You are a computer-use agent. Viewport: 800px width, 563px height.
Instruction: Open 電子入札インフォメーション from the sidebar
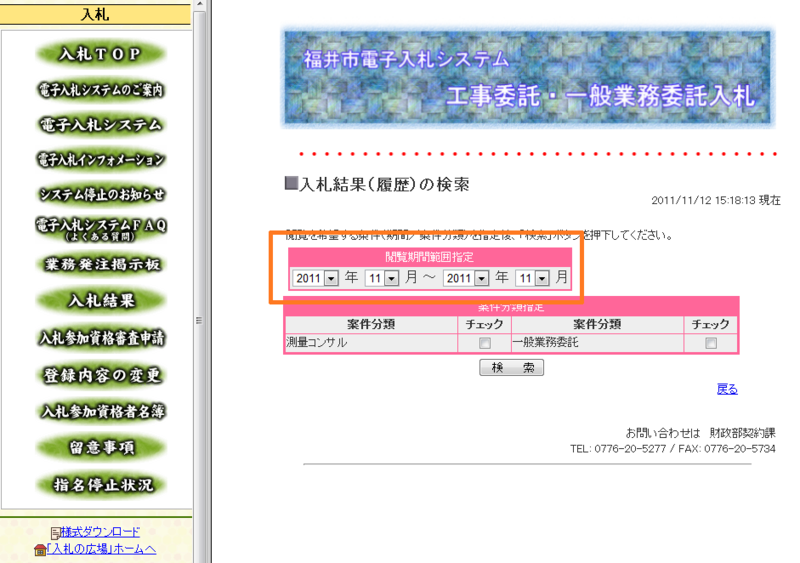coord(101,159)
